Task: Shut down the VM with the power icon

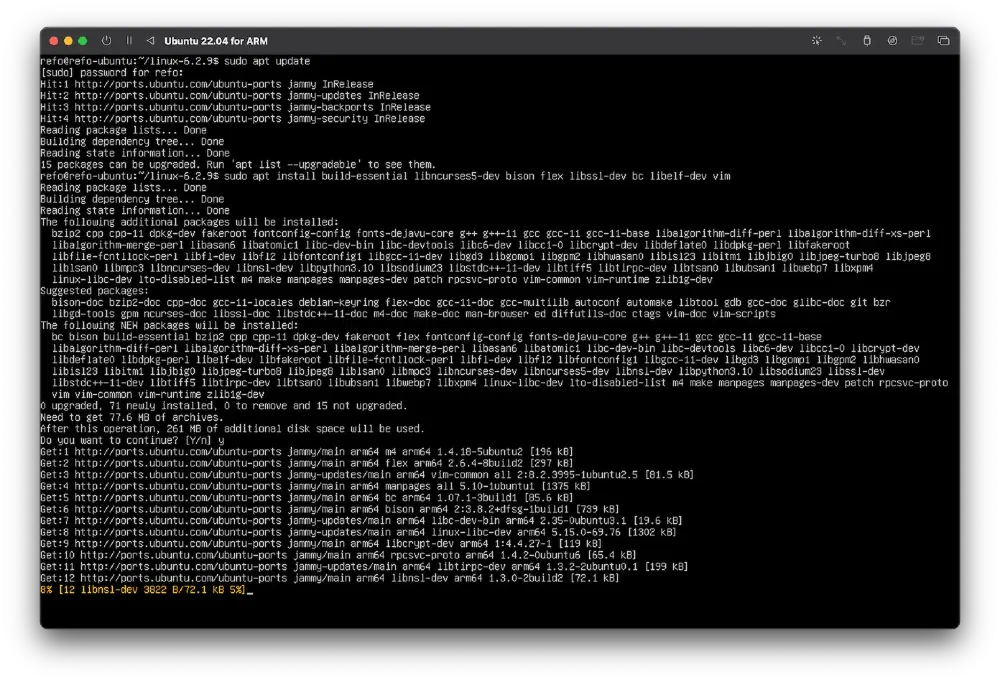Action: 106,41
